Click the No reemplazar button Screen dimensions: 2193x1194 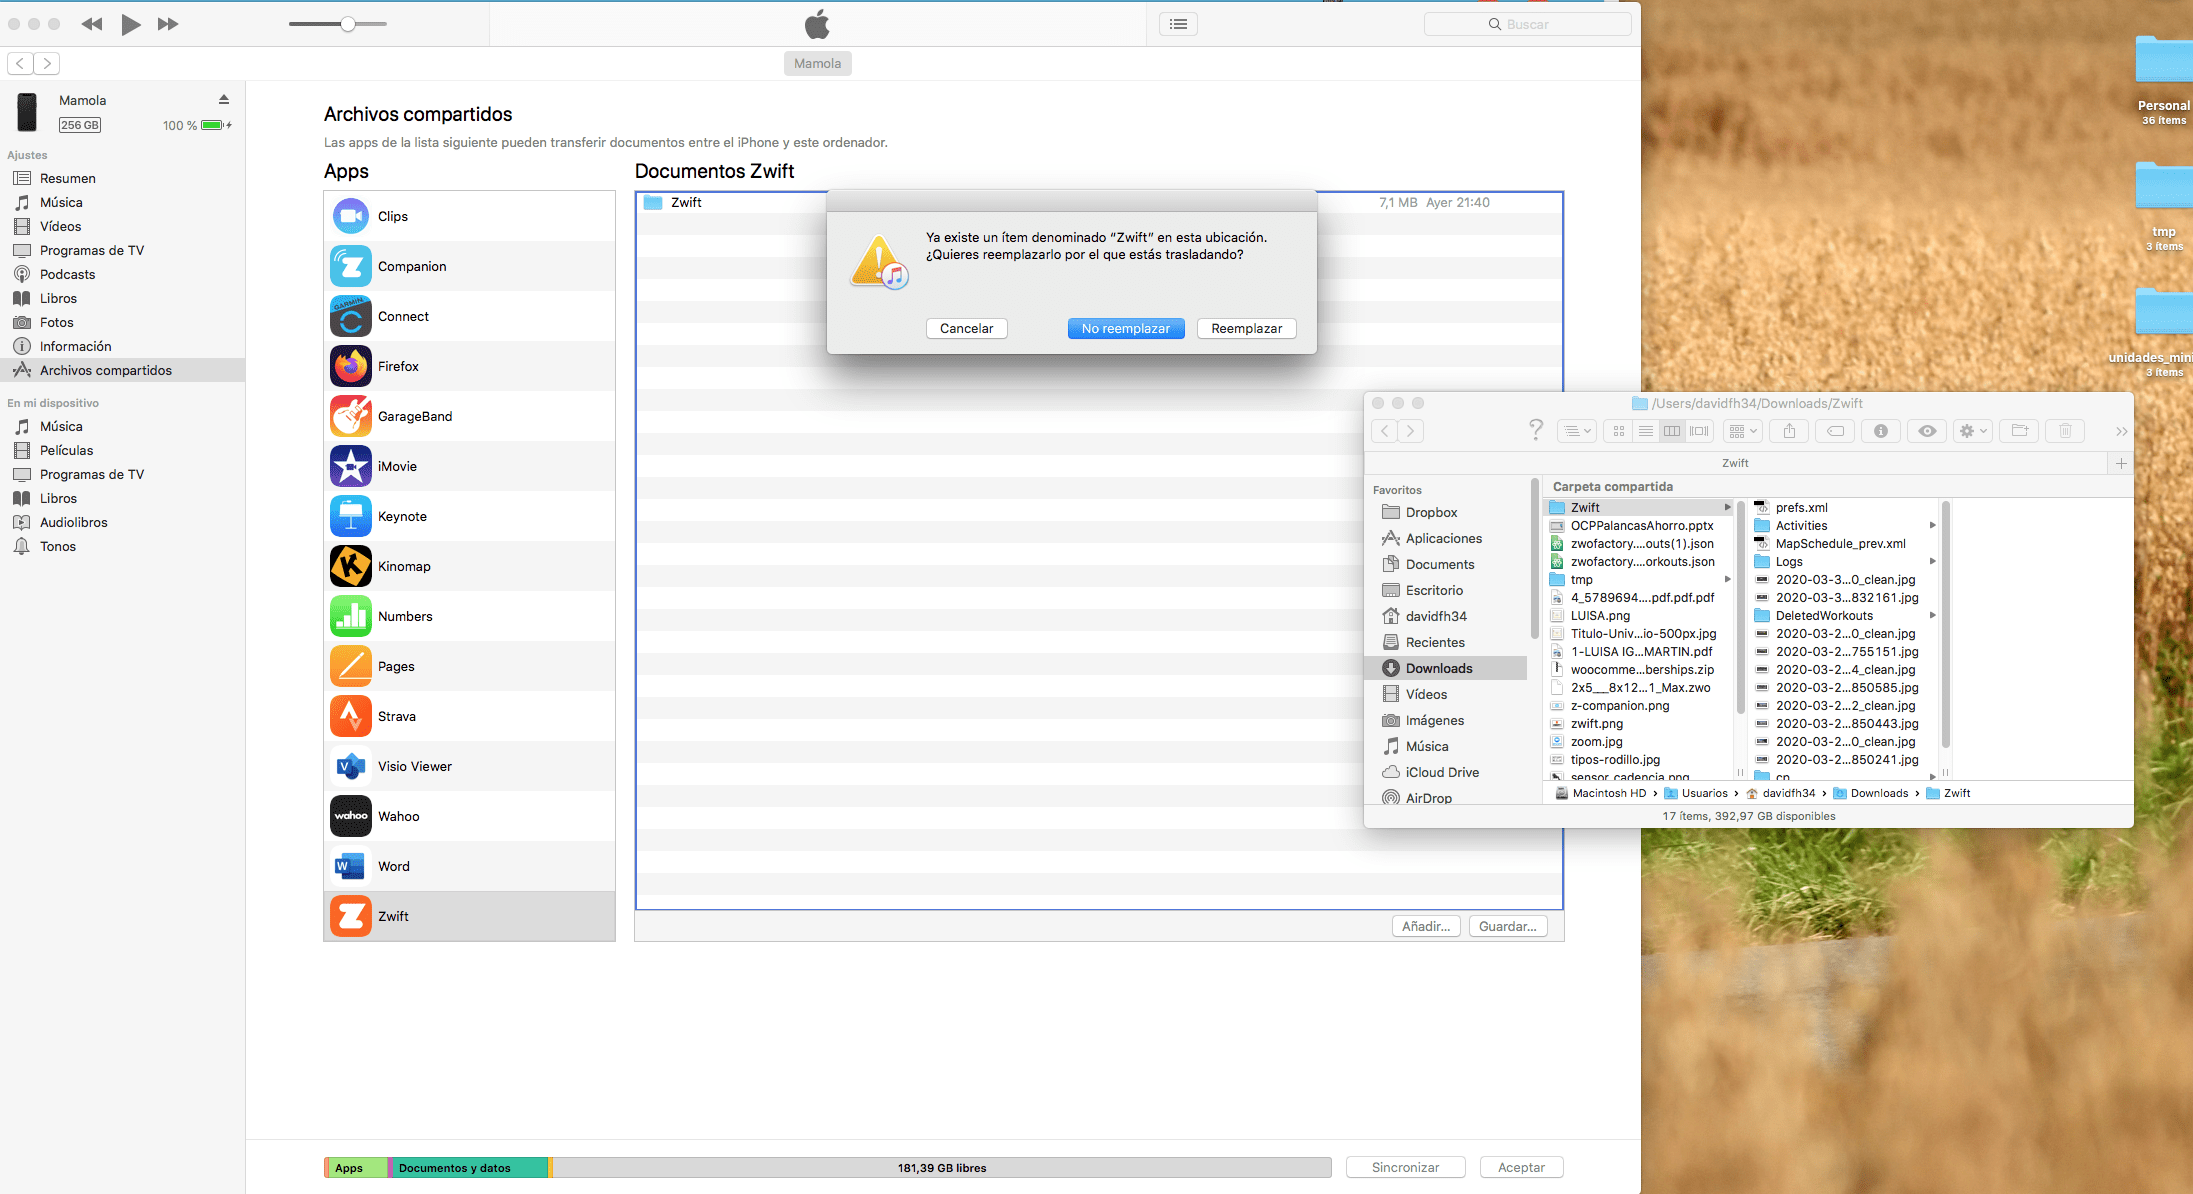click(x=1126, y=328)
